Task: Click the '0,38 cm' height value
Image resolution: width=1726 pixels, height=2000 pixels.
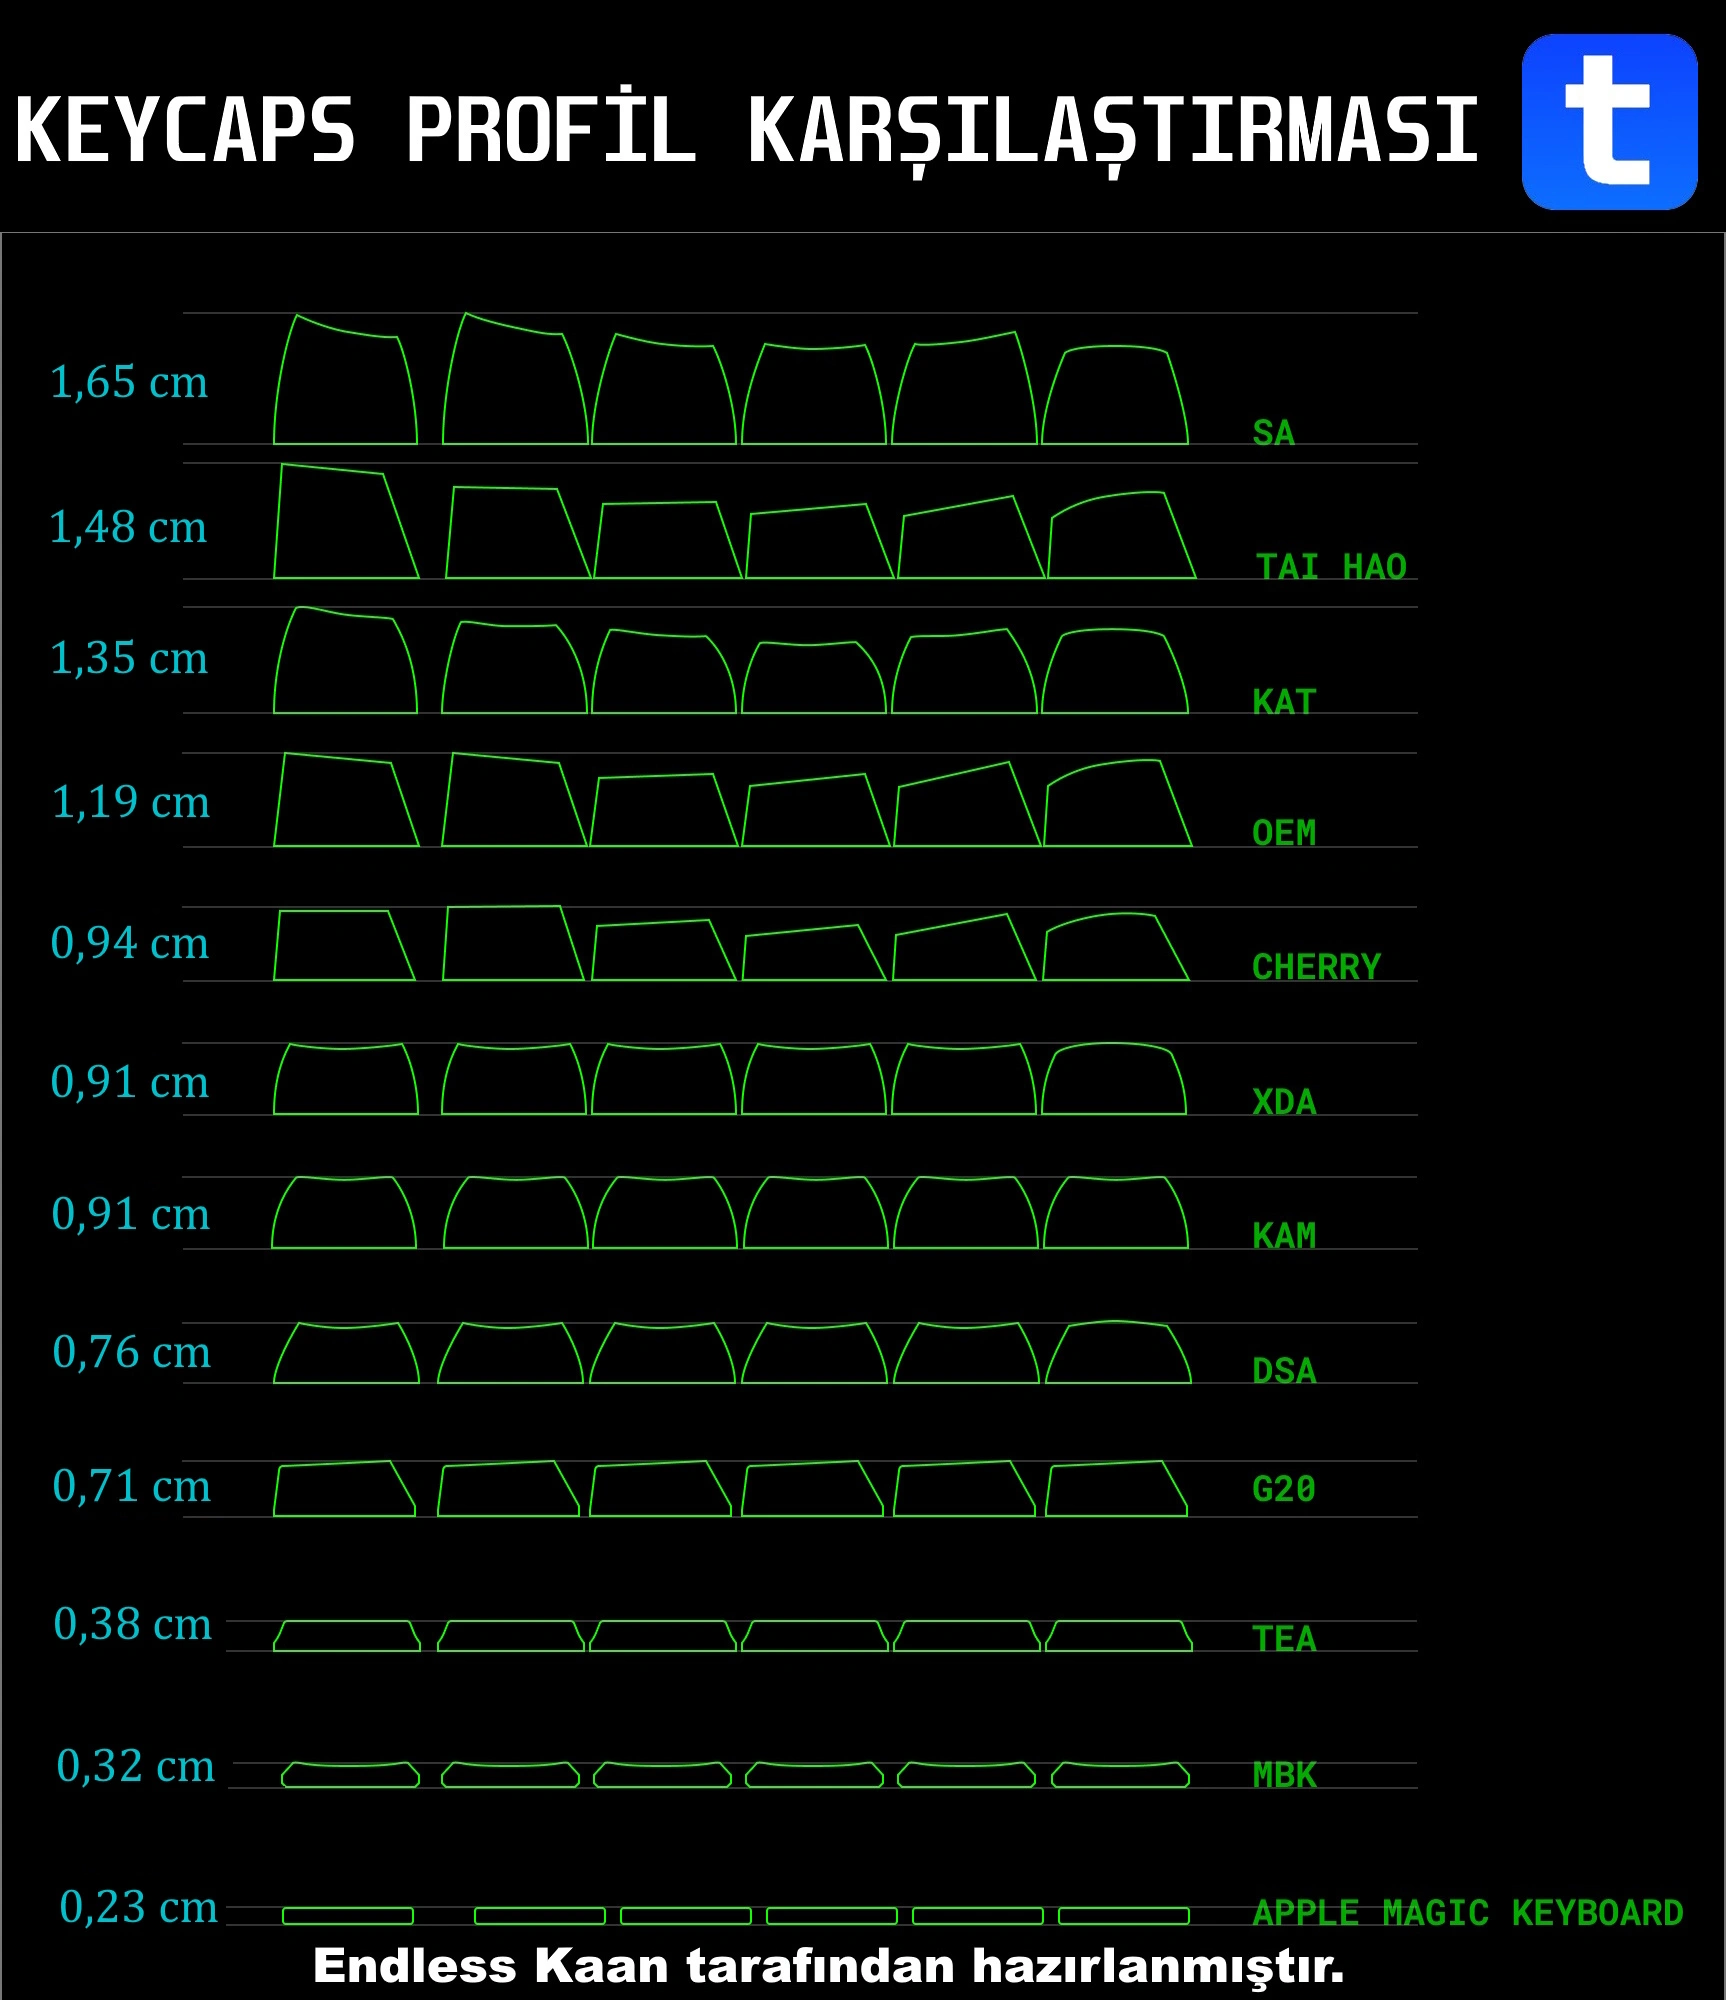Action: coord(133,1625)
